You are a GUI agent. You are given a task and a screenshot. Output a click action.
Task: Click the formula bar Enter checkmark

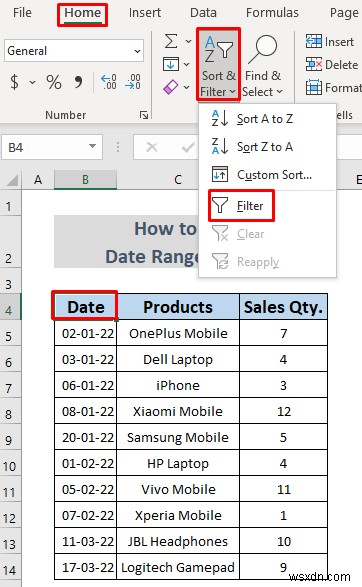pos(187,147)
